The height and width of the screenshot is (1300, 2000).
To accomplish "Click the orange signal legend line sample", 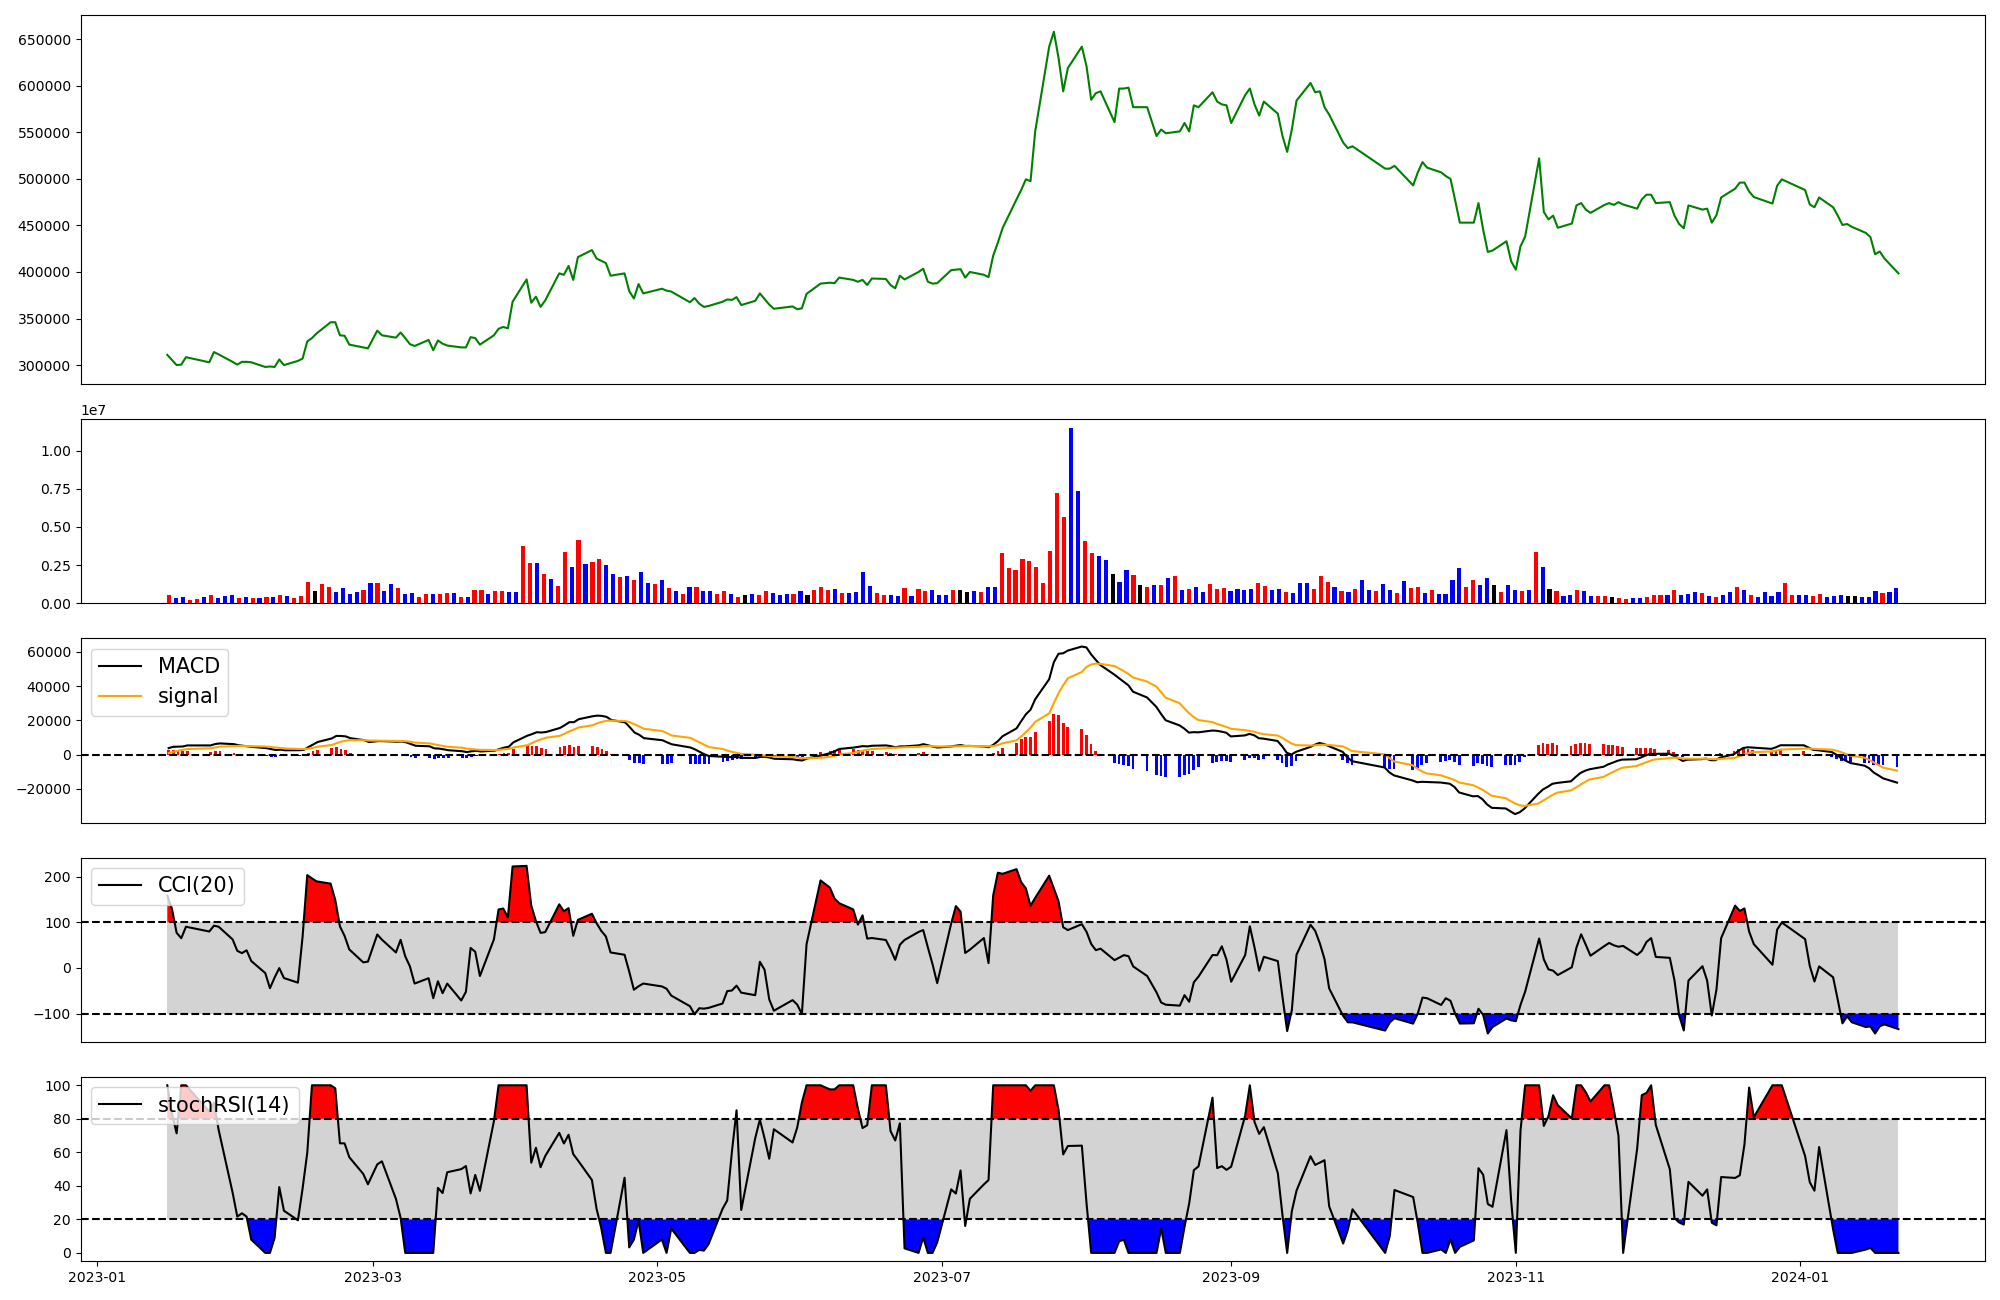I will click(x=120, y=697).
